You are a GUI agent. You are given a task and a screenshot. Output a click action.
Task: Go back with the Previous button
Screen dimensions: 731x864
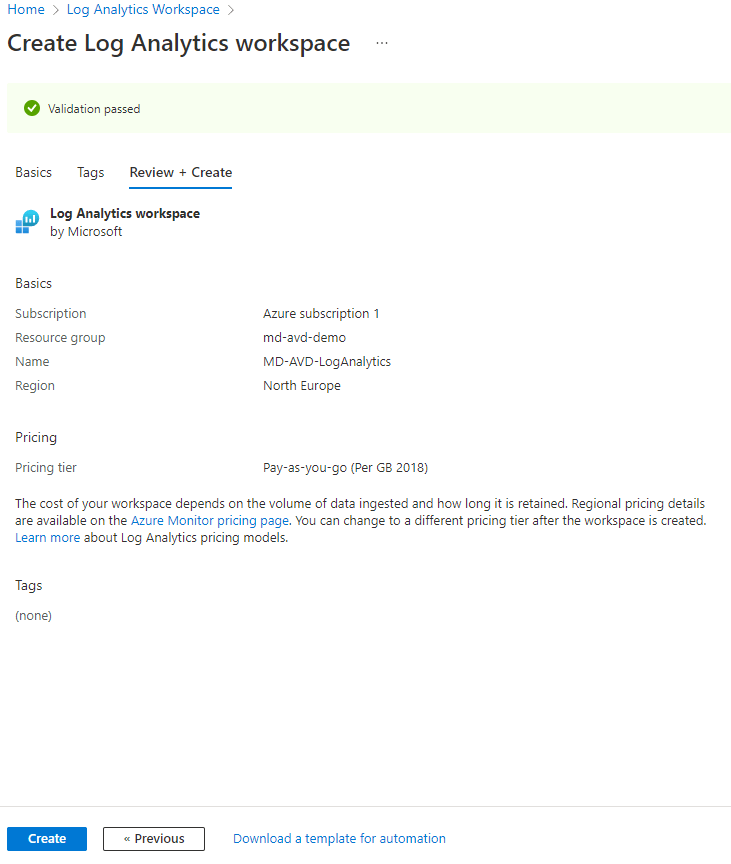tap(154, 839)
